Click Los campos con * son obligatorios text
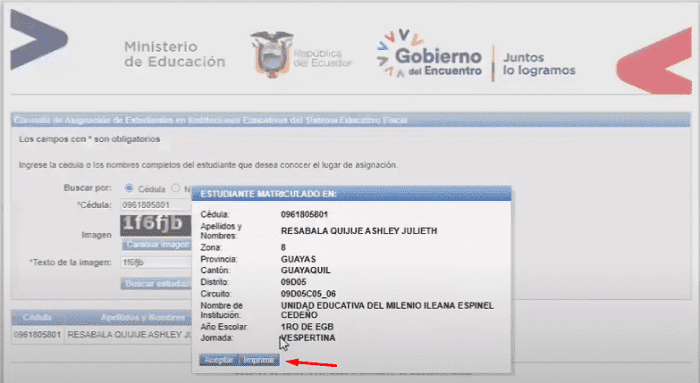 coord(89,139)
